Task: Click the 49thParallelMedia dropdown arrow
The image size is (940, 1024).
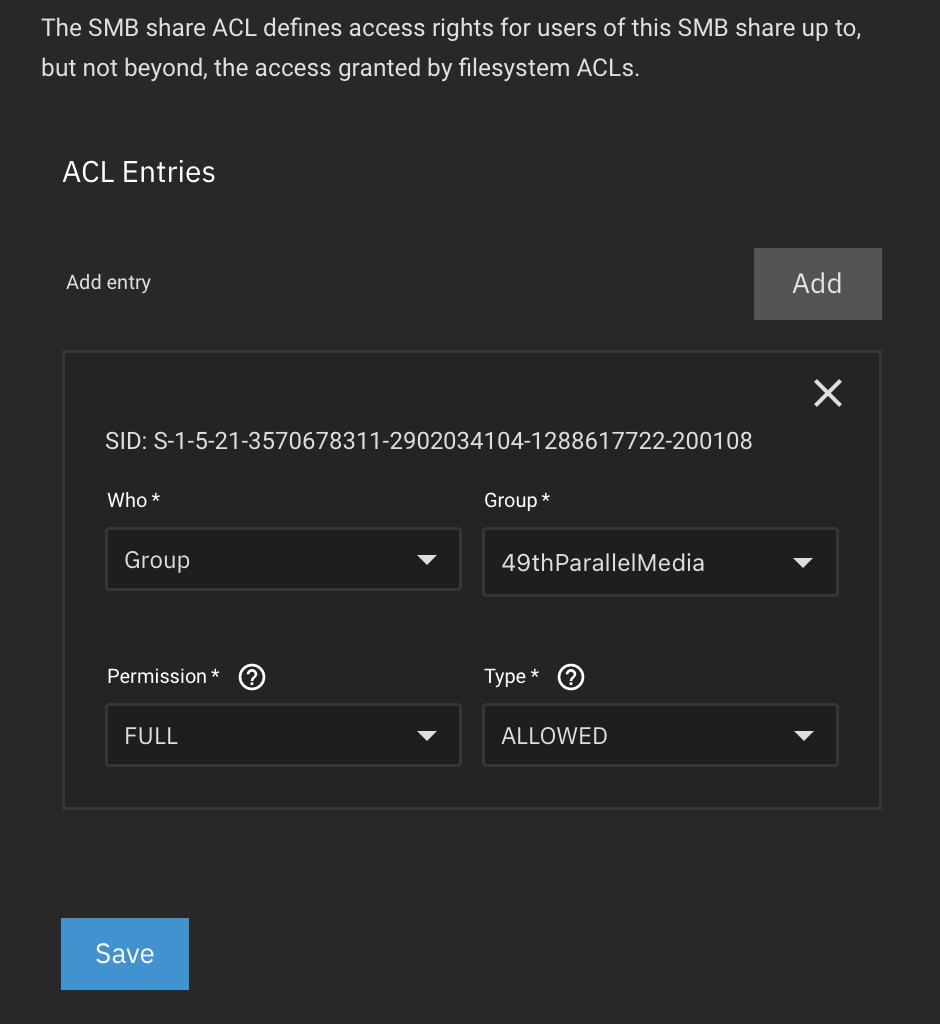Action: (802, 563)
